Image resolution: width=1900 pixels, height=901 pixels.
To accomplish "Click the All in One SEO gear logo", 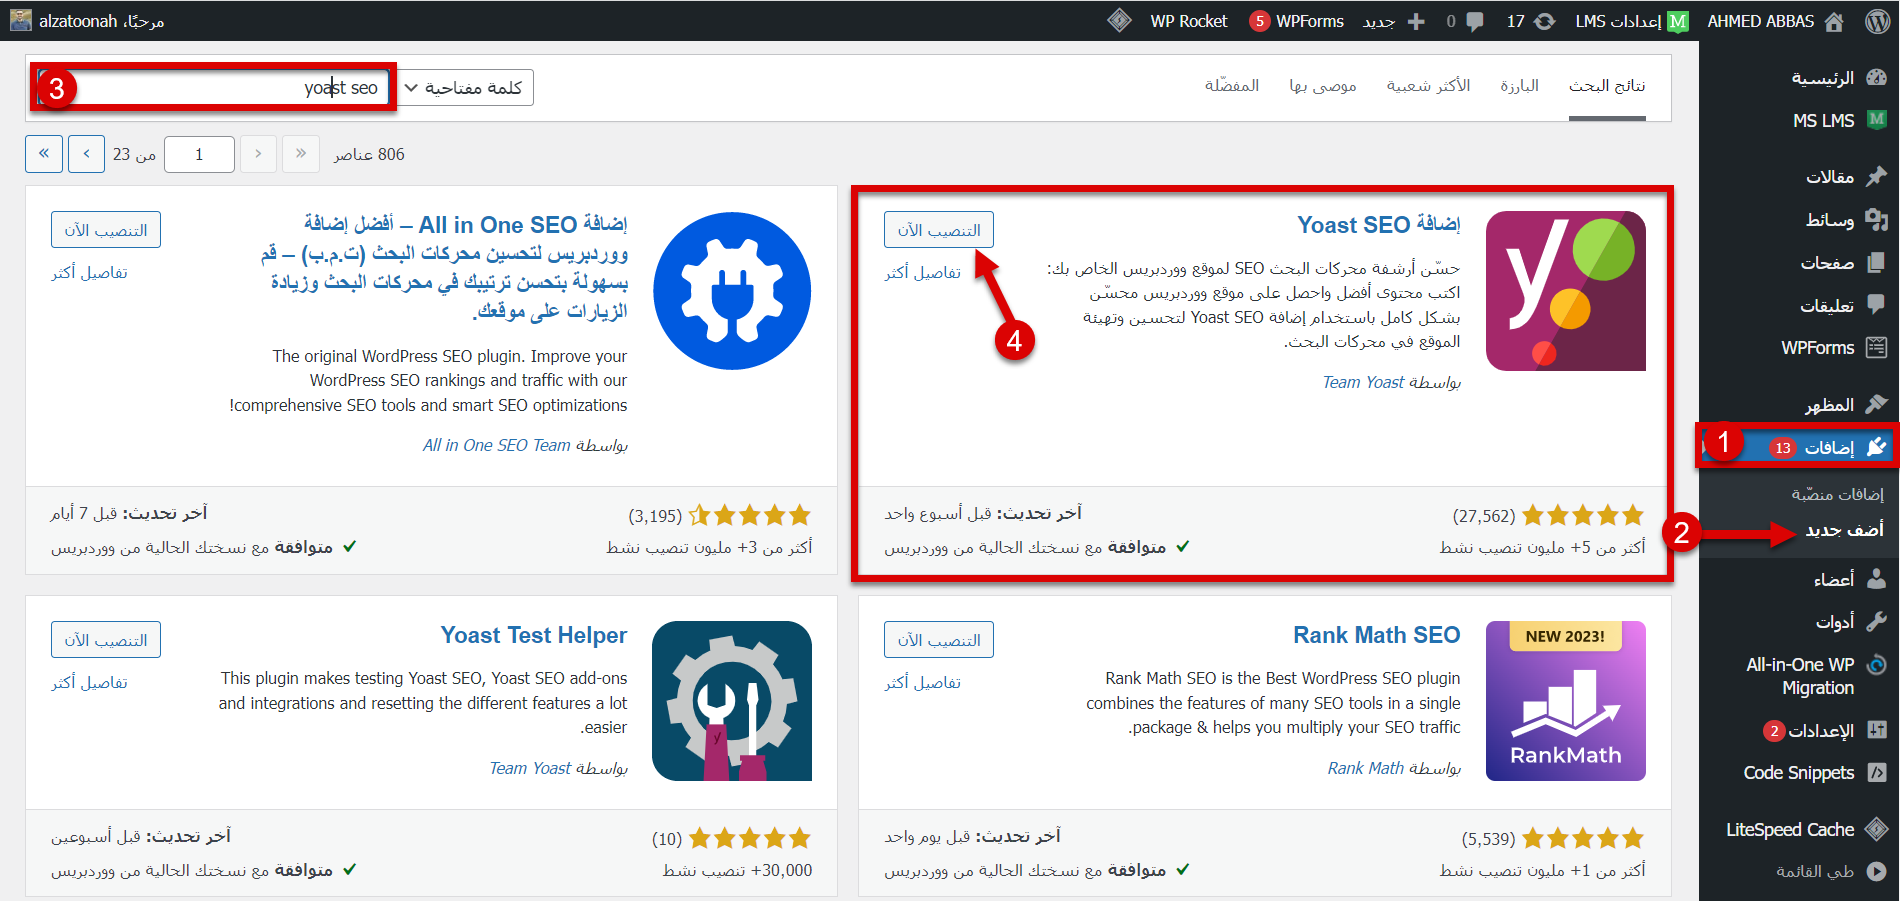I will (732, 291).
